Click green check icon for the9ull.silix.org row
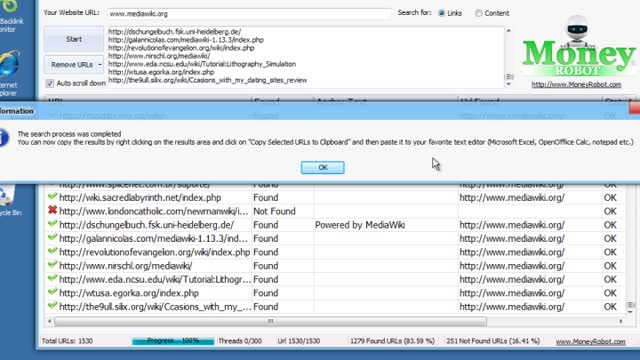The image size is (640, 360). tap(52, 306)
